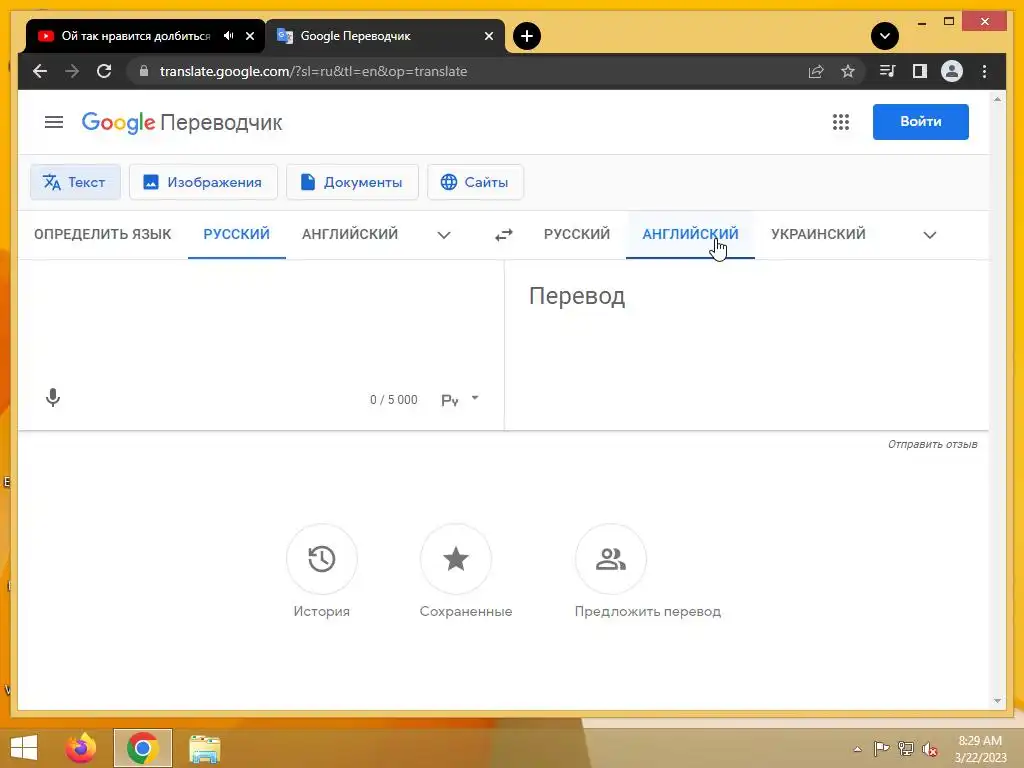This screenshot has width=1024, height=768.
Task: Reload the Translate page
Action: tap(104, 71)
